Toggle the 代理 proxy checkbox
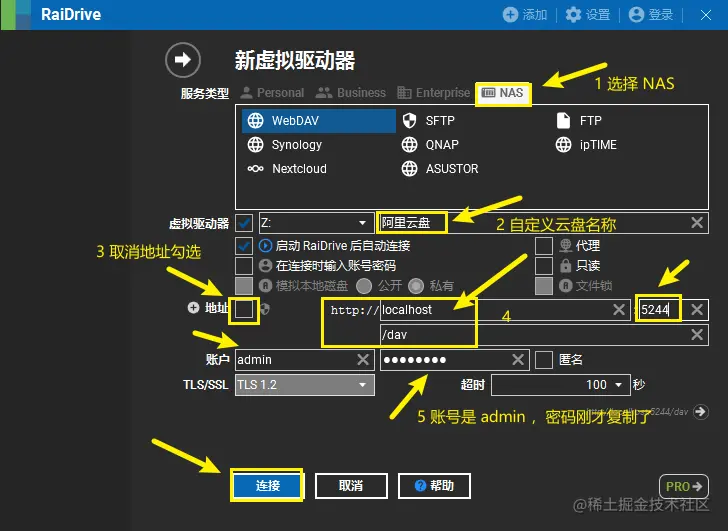 coord(544,246)
